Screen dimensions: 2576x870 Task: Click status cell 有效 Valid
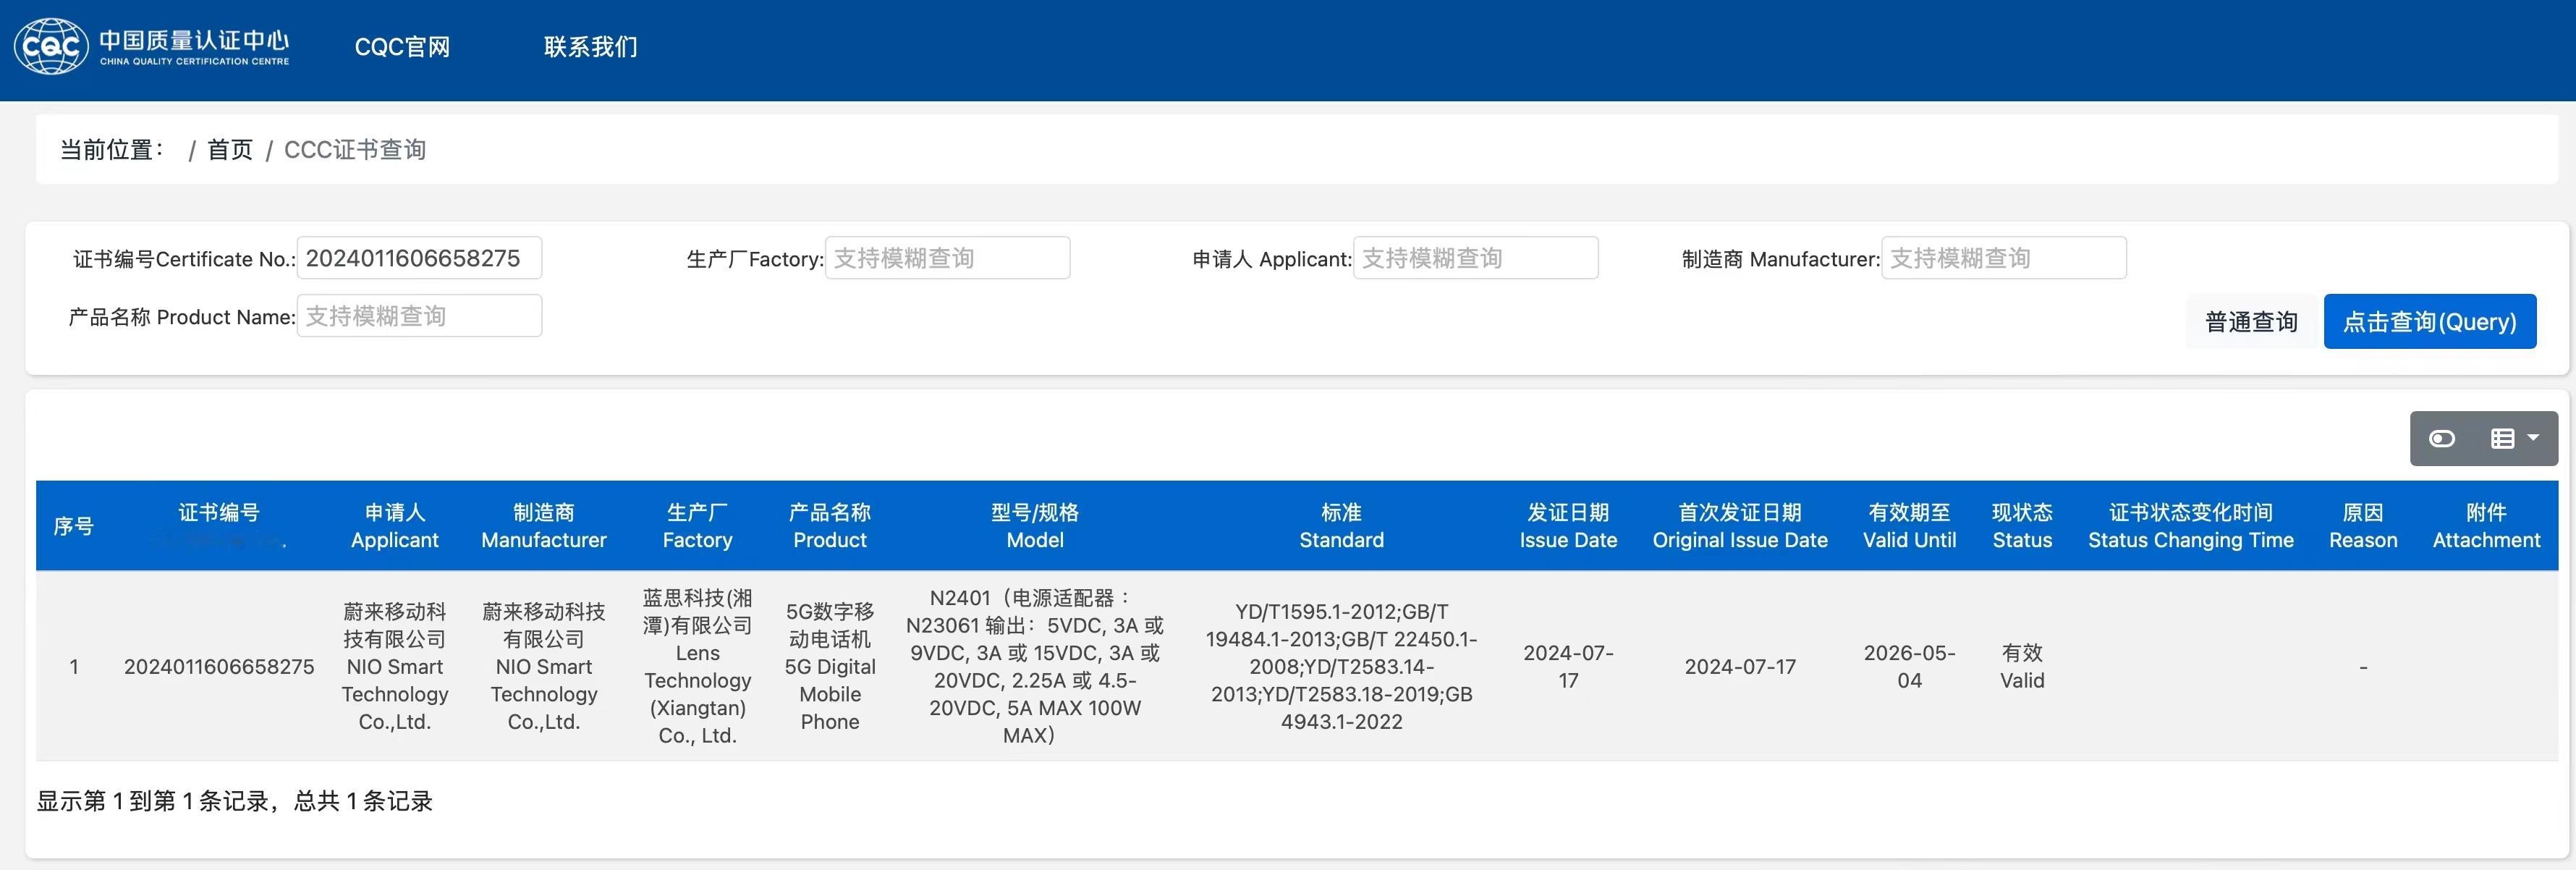click(2022, 667)
